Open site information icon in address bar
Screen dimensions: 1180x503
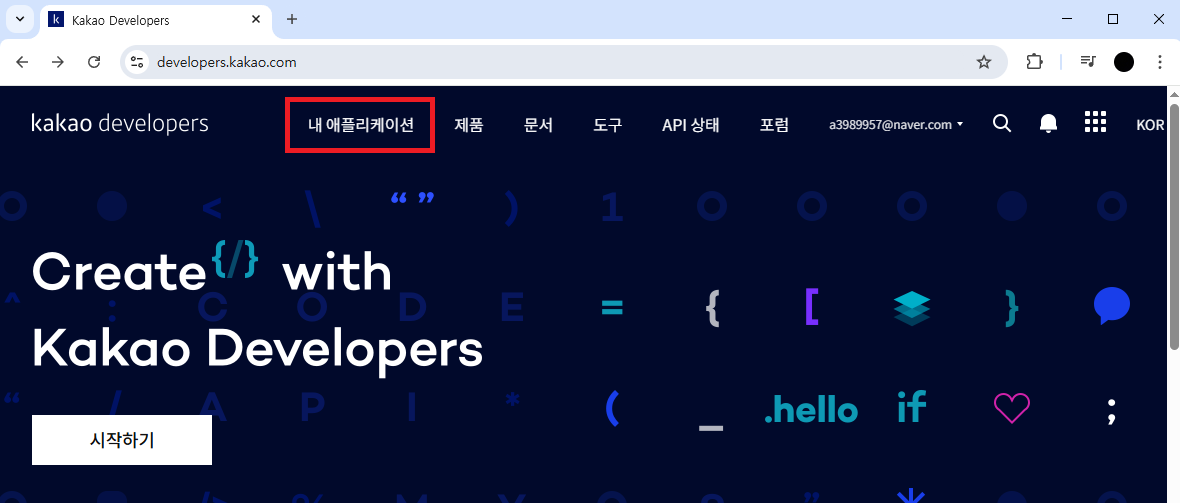137,62
